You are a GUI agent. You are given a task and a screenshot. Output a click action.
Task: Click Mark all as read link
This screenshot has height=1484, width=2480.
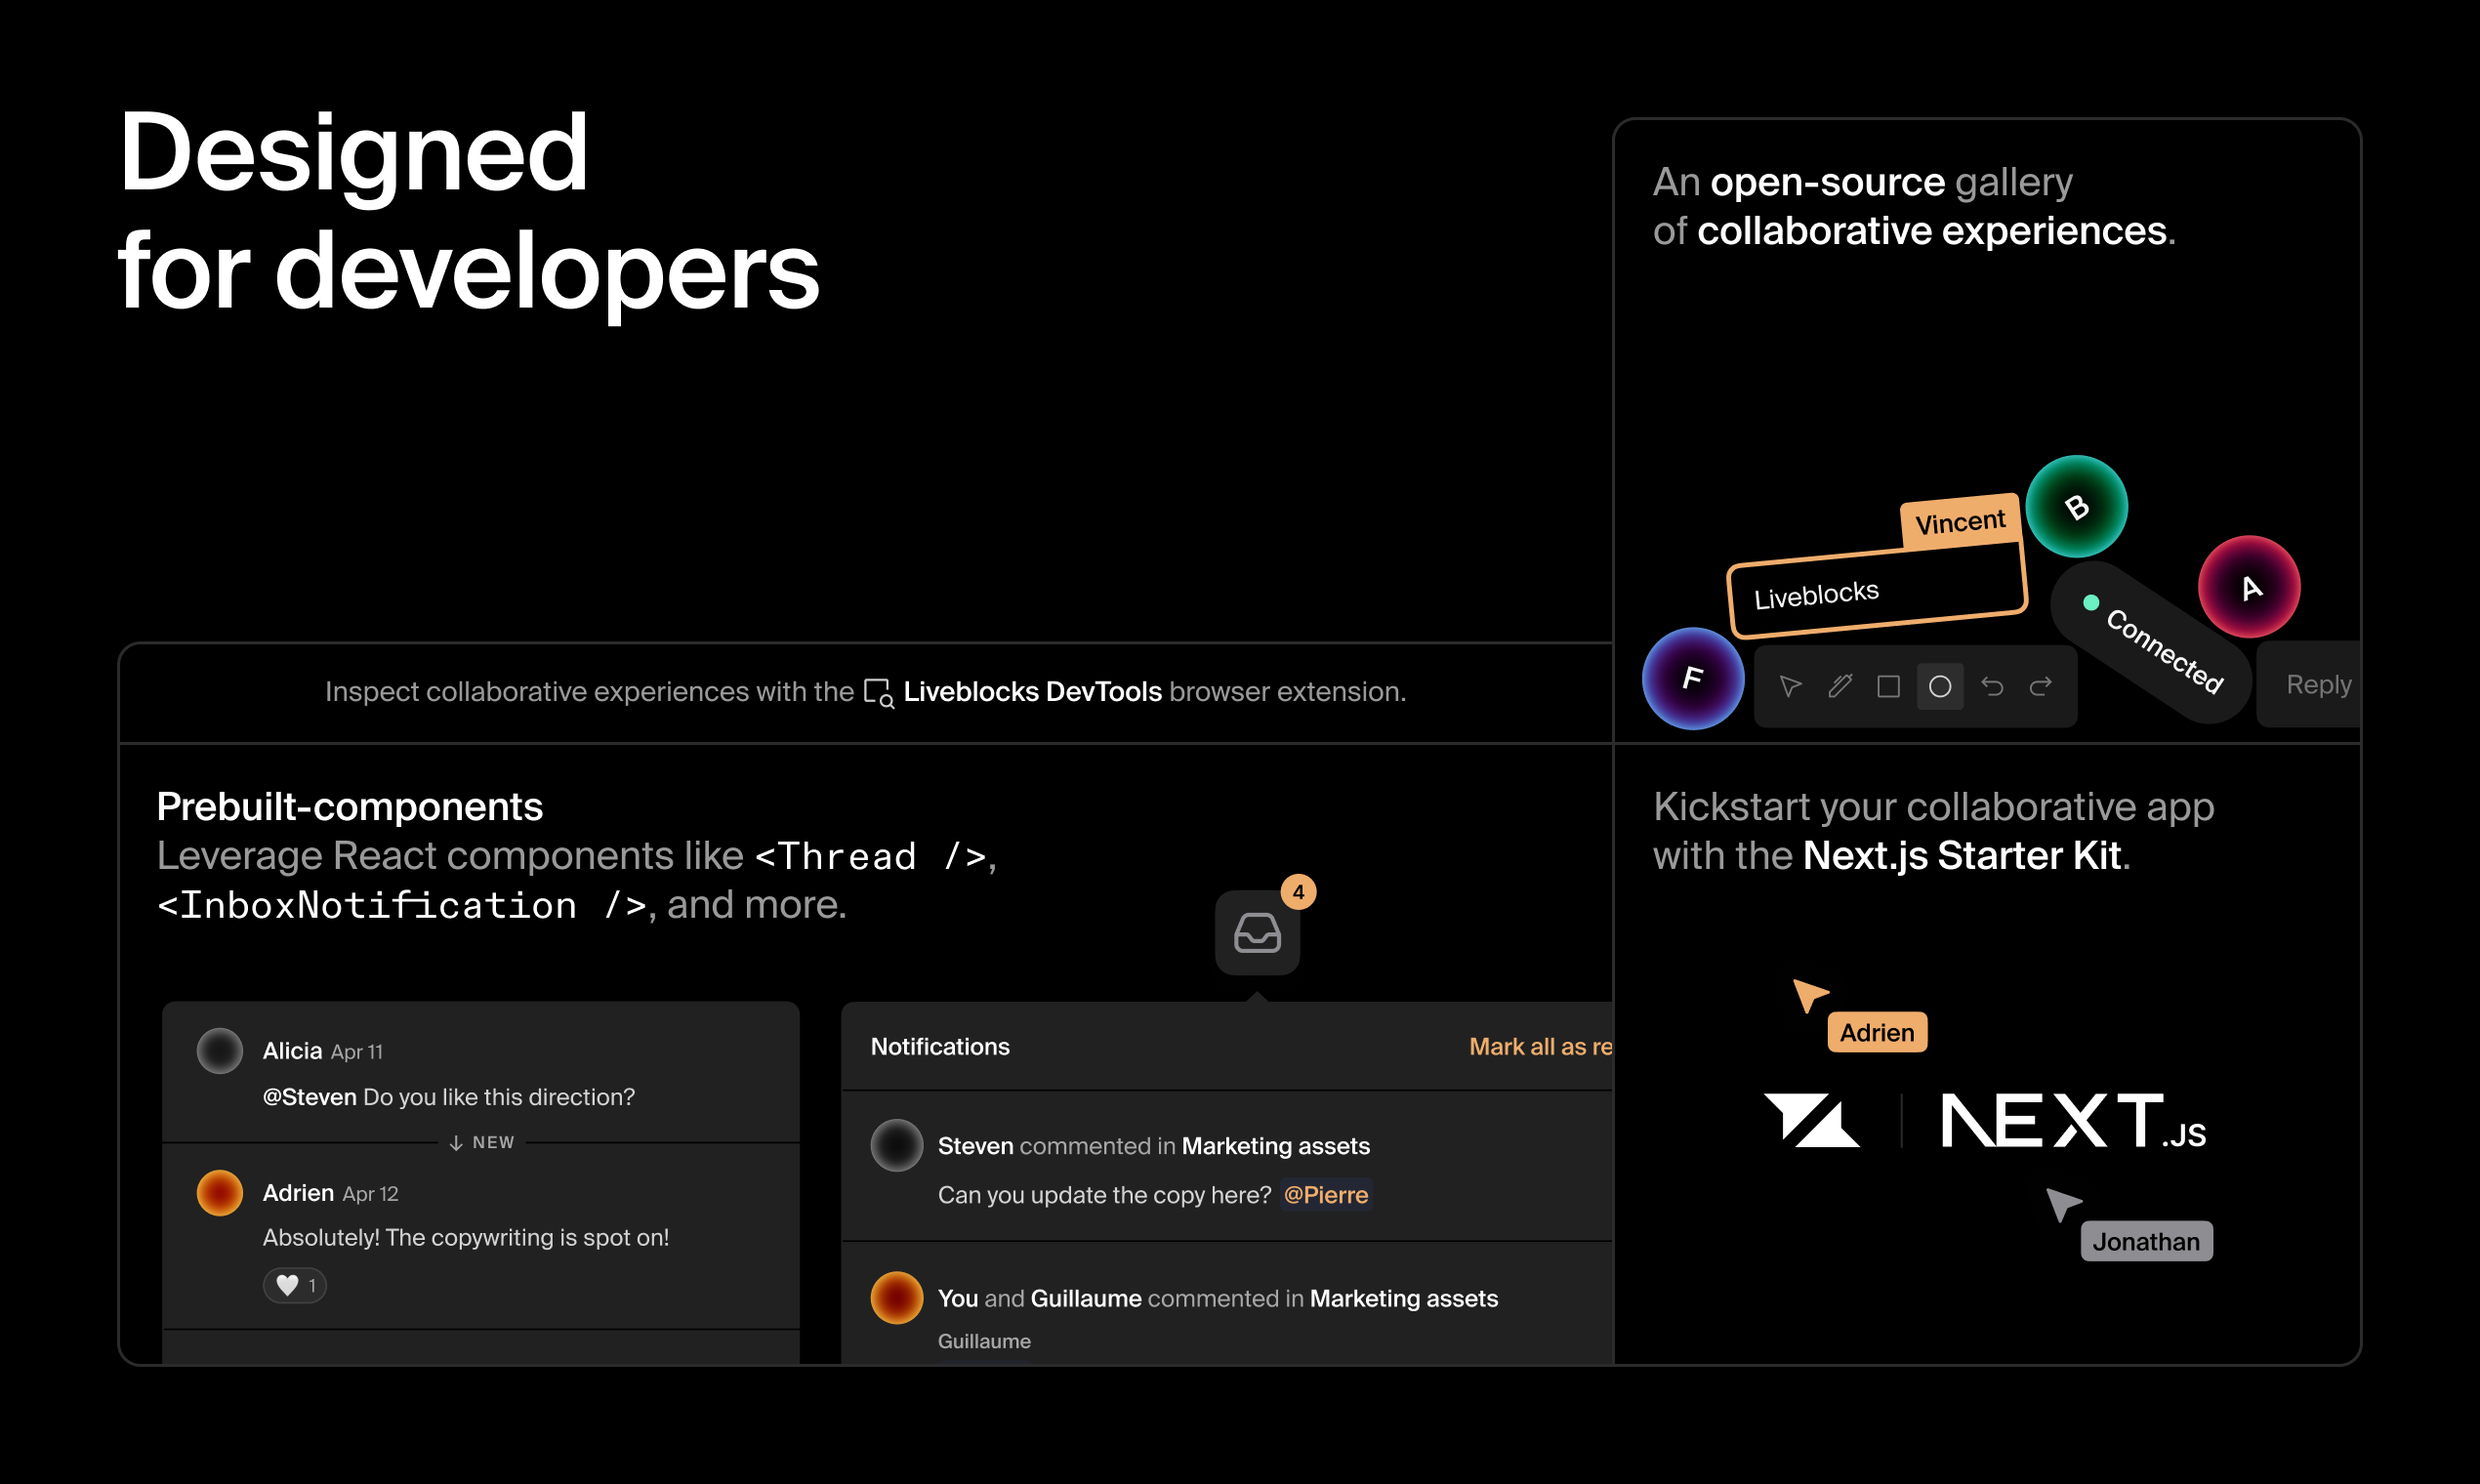(1541, 1046)
